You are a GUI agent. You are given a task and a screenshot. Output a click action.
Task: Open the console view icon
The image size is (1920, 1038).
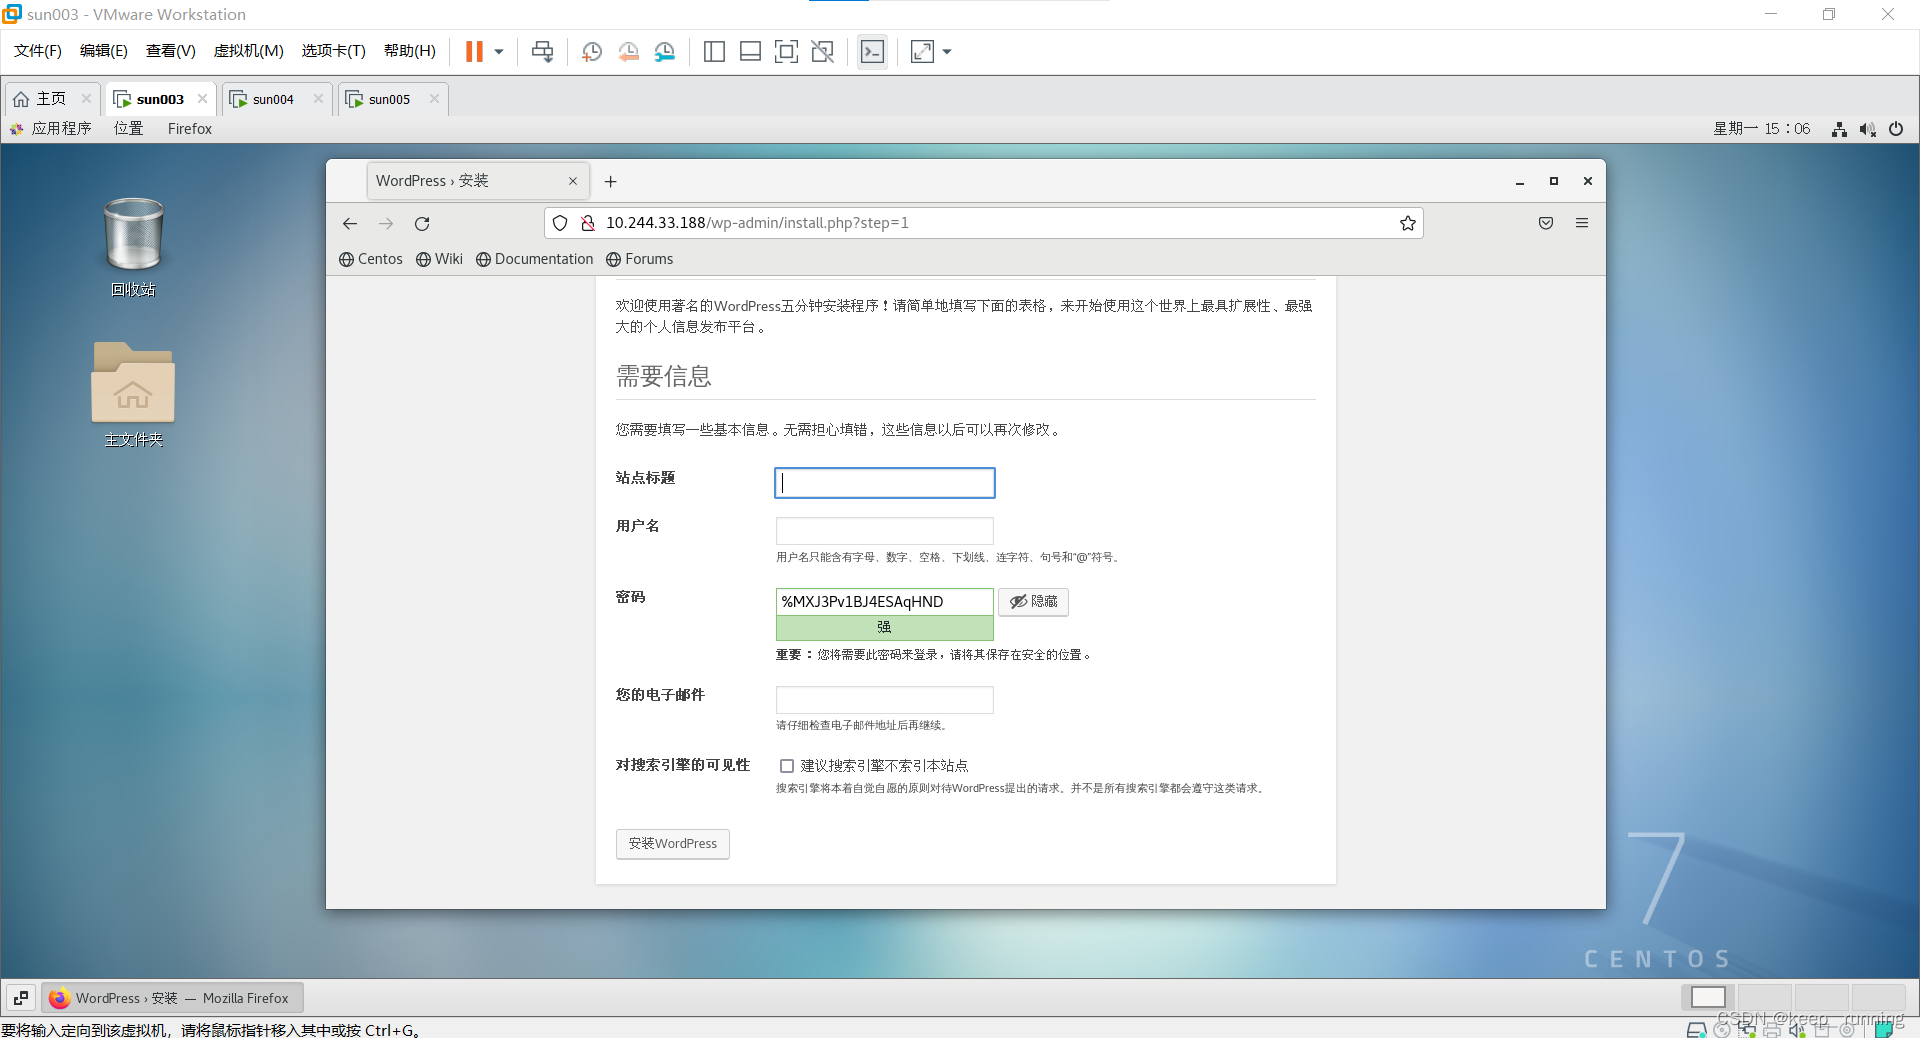pyautogui.click(x=872, y=51)
